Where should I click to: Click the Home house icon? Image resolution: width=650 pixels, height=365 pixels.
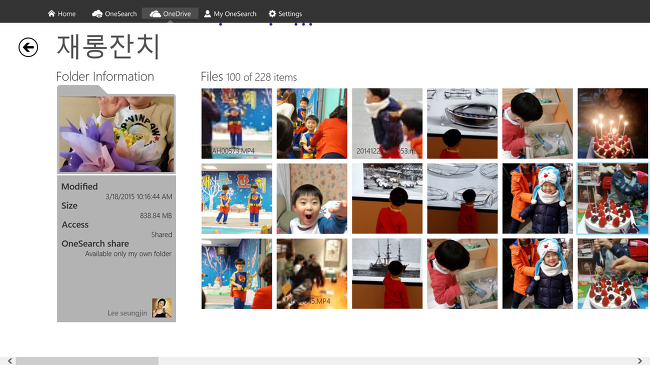point(51,14)
